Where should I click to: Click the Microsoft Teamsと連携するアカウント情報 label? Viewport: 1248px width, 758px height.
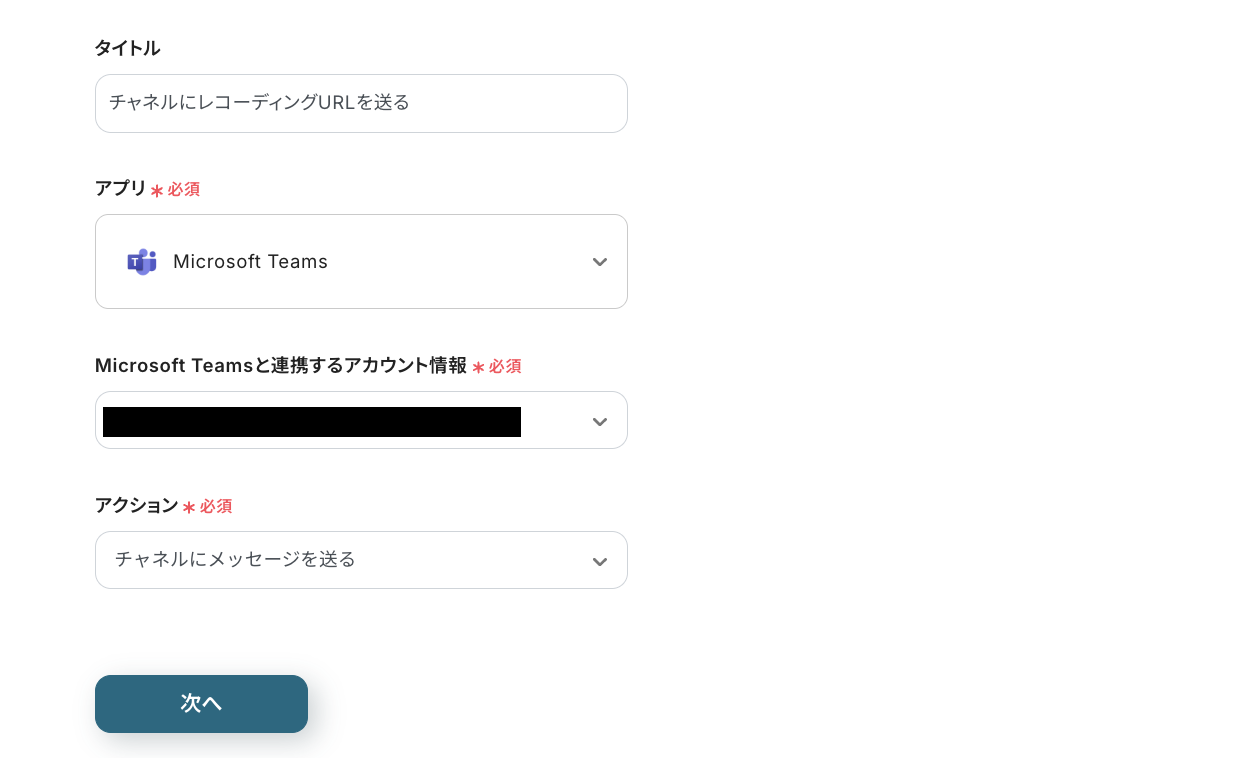pyautogui.click(x=280, y=365)
